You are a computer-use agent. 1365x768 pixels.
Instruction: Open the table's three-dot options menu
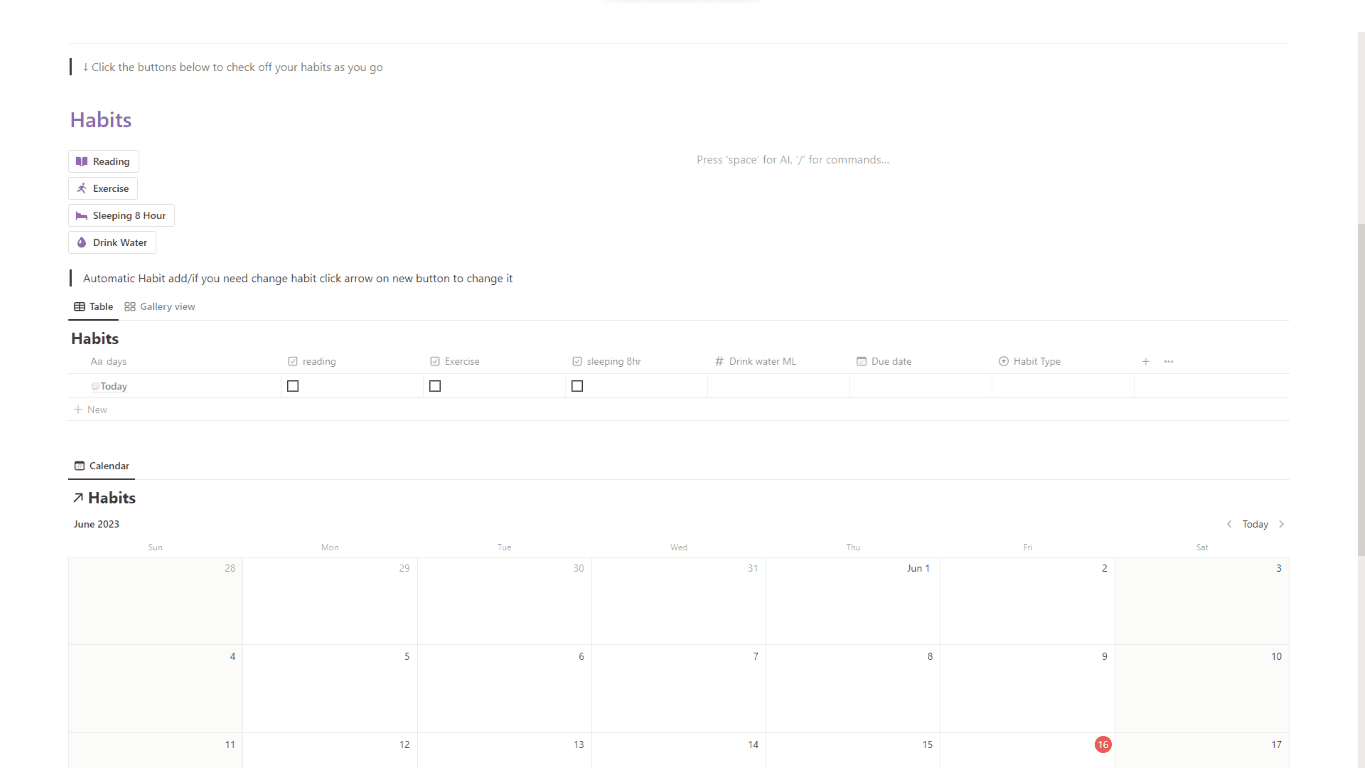coord(1168,361)
